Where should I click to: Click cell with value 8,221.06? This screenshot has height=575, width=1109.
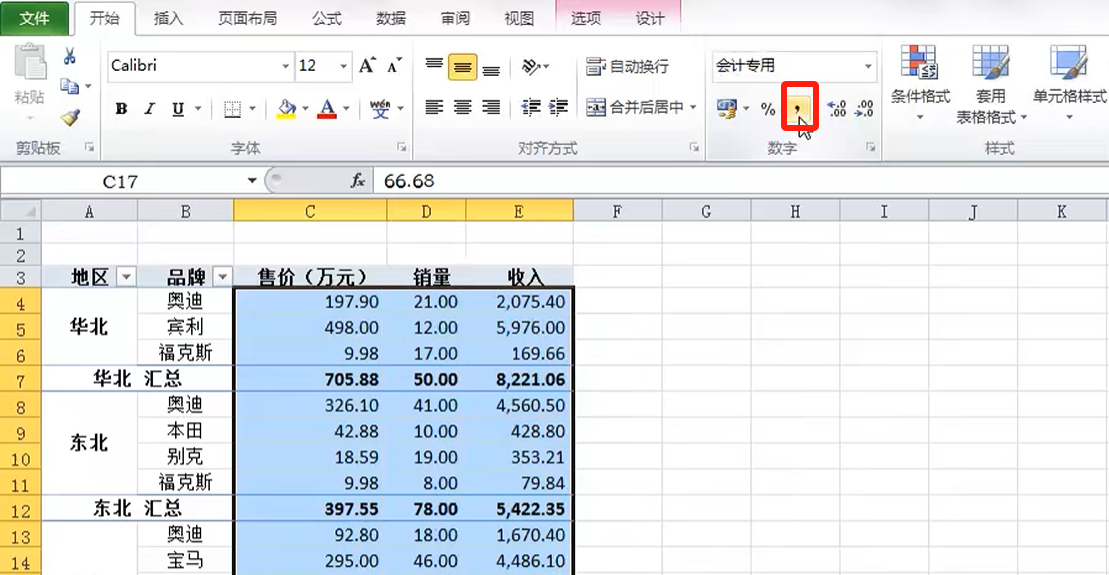point(520,380)
